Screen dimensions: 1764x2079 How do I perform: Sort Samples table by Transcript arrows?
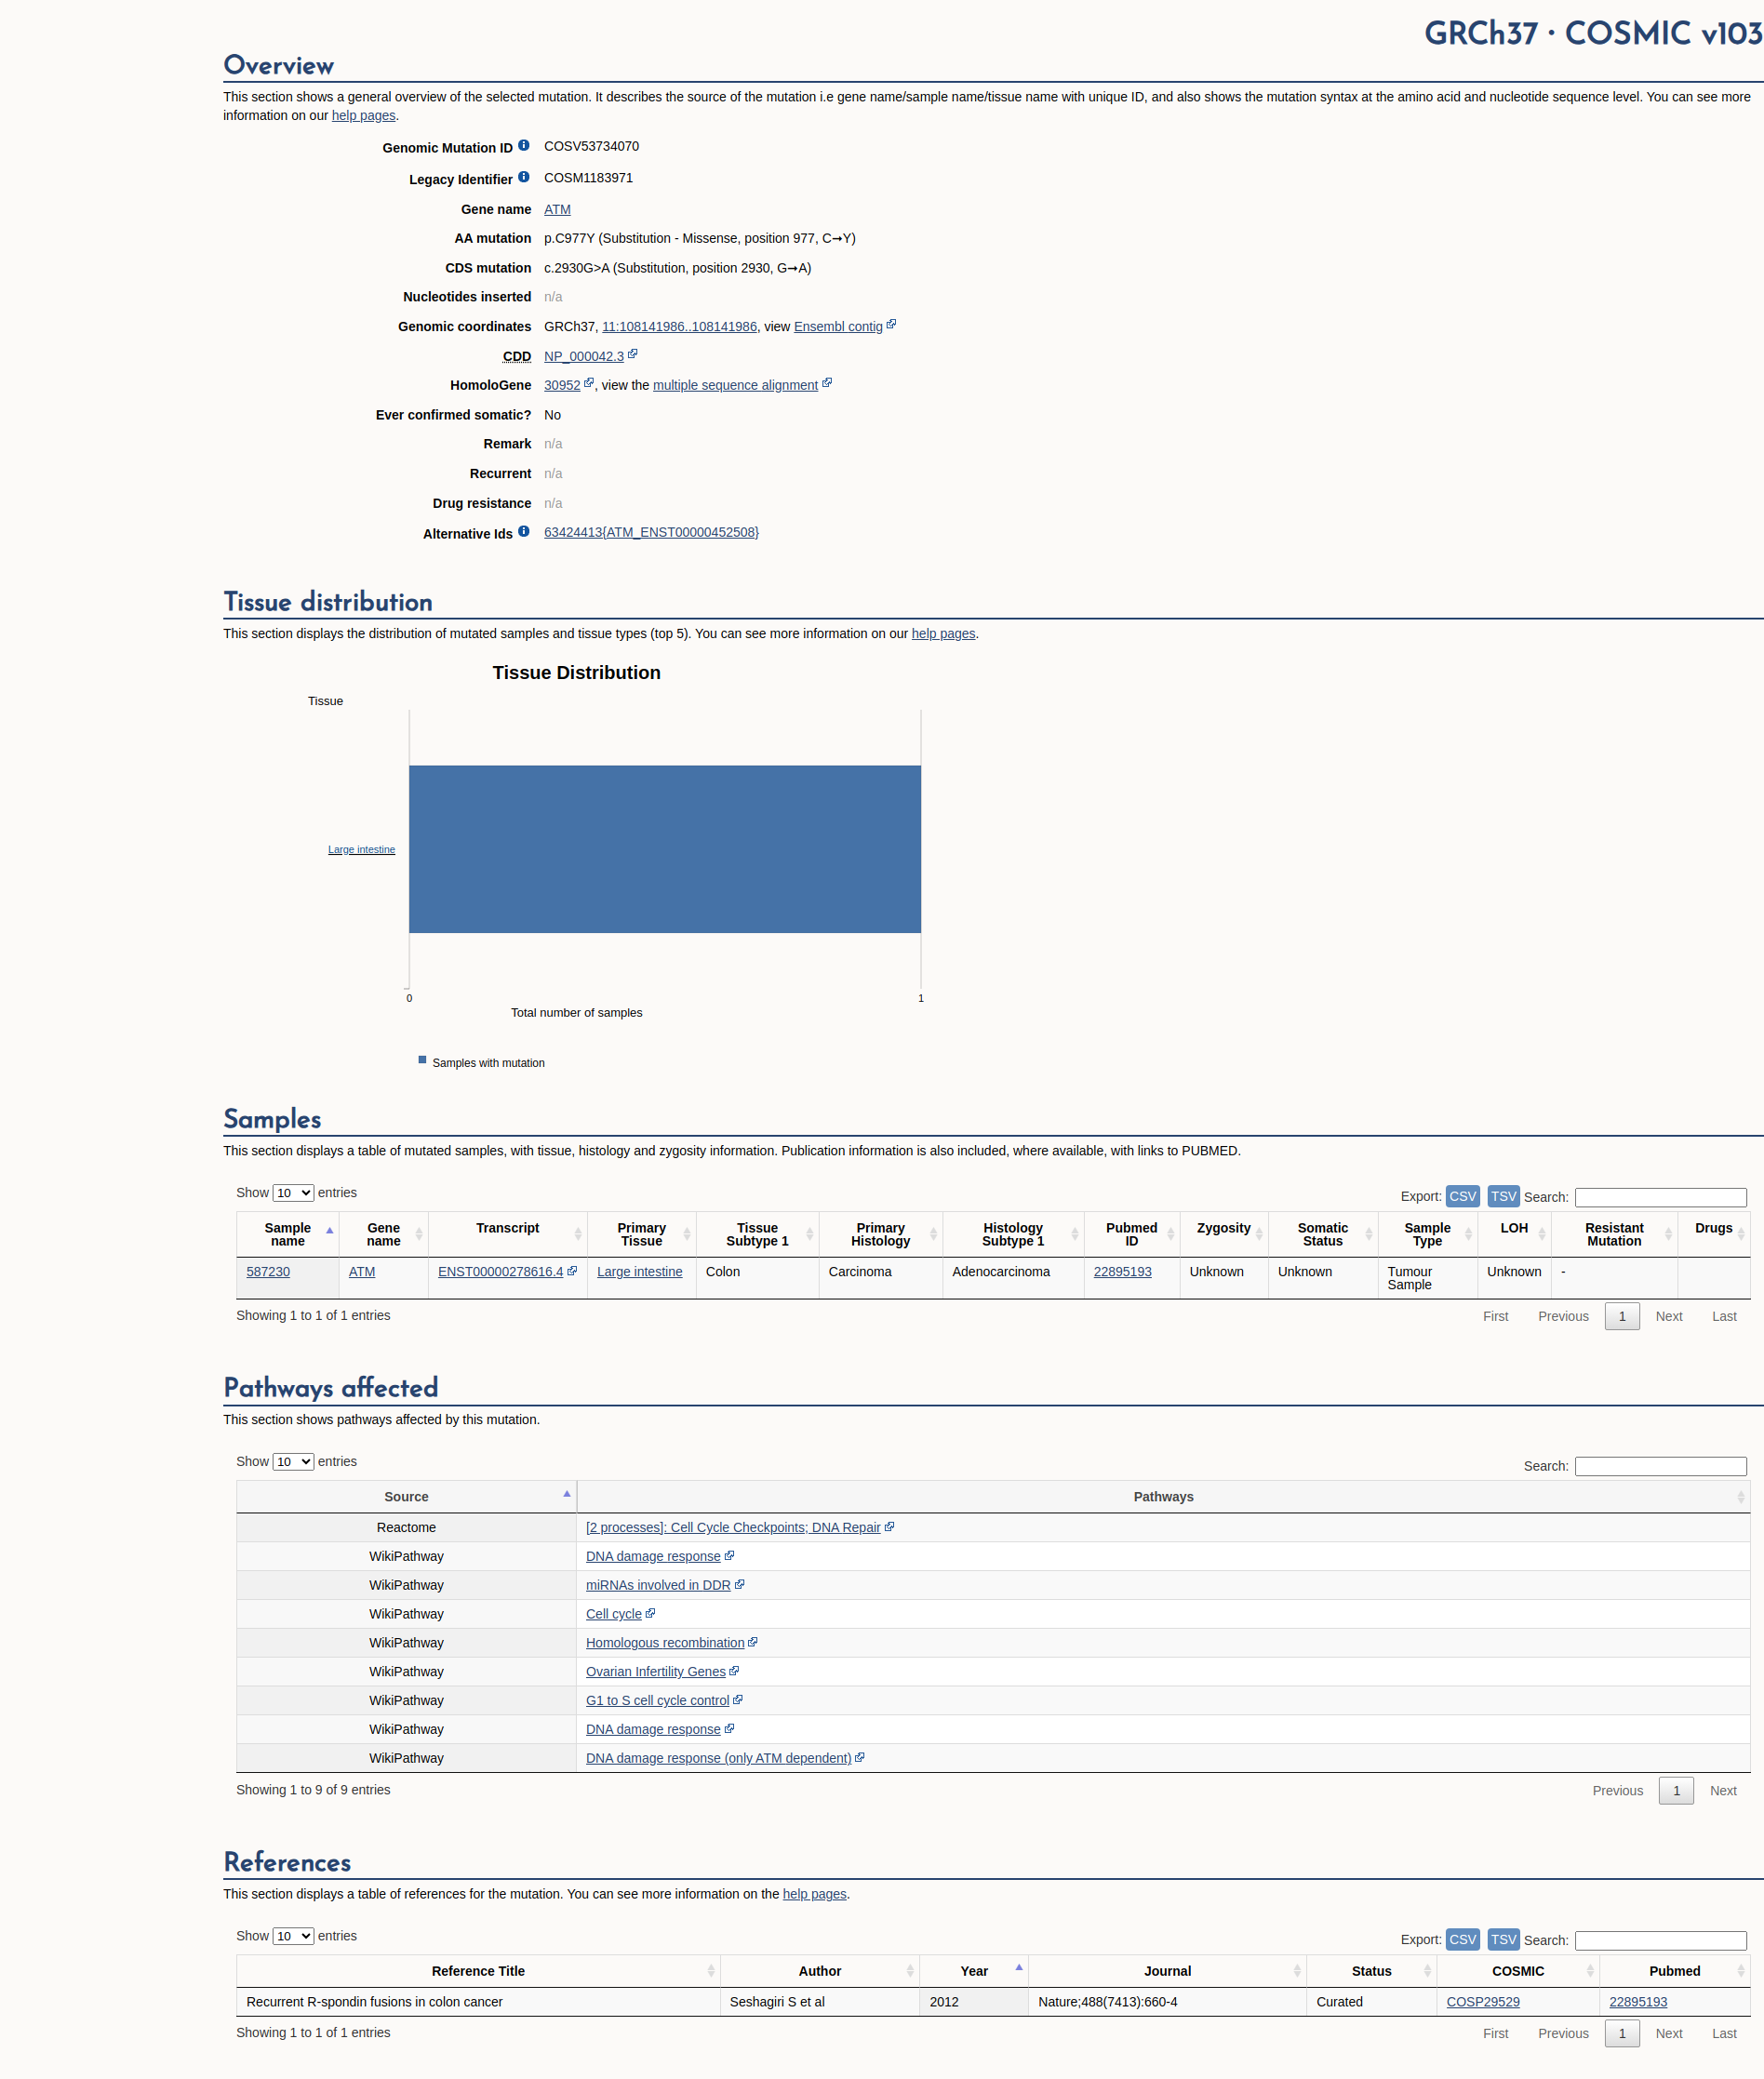[x=578, y=1234]
